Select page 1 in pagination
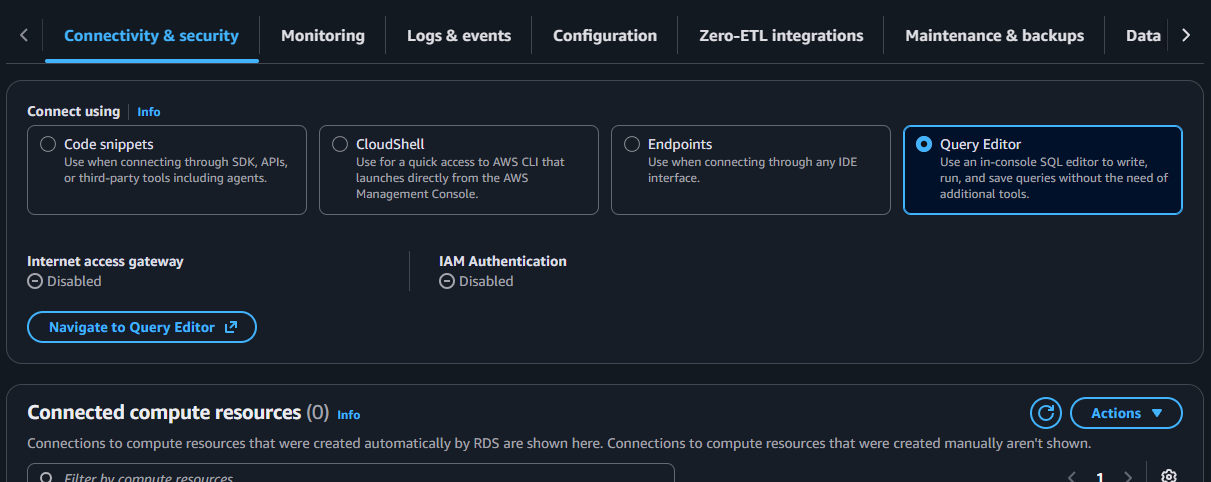Viewport: 1211px width, 482px height. coord(1100,477)
